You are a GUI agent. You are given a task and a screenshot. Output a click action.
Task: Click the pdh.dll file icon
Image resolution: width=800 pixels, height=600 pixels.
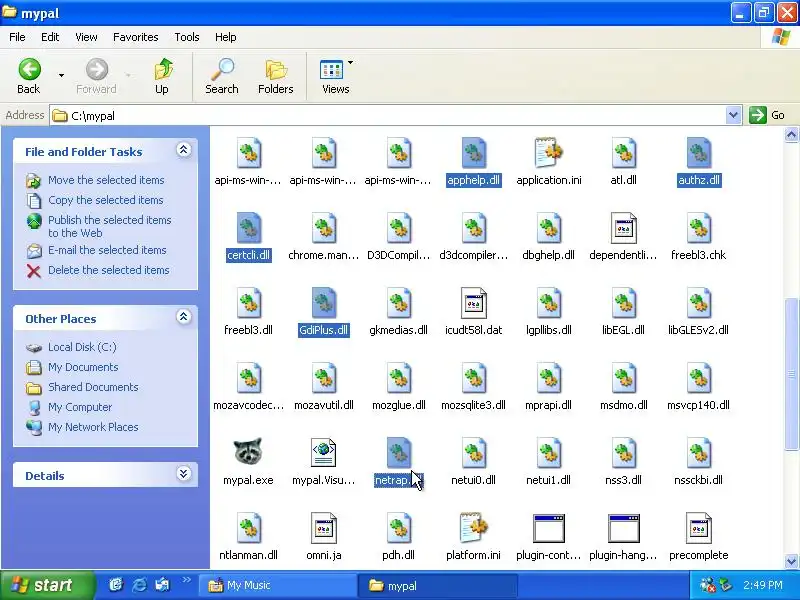pos(398,528)
